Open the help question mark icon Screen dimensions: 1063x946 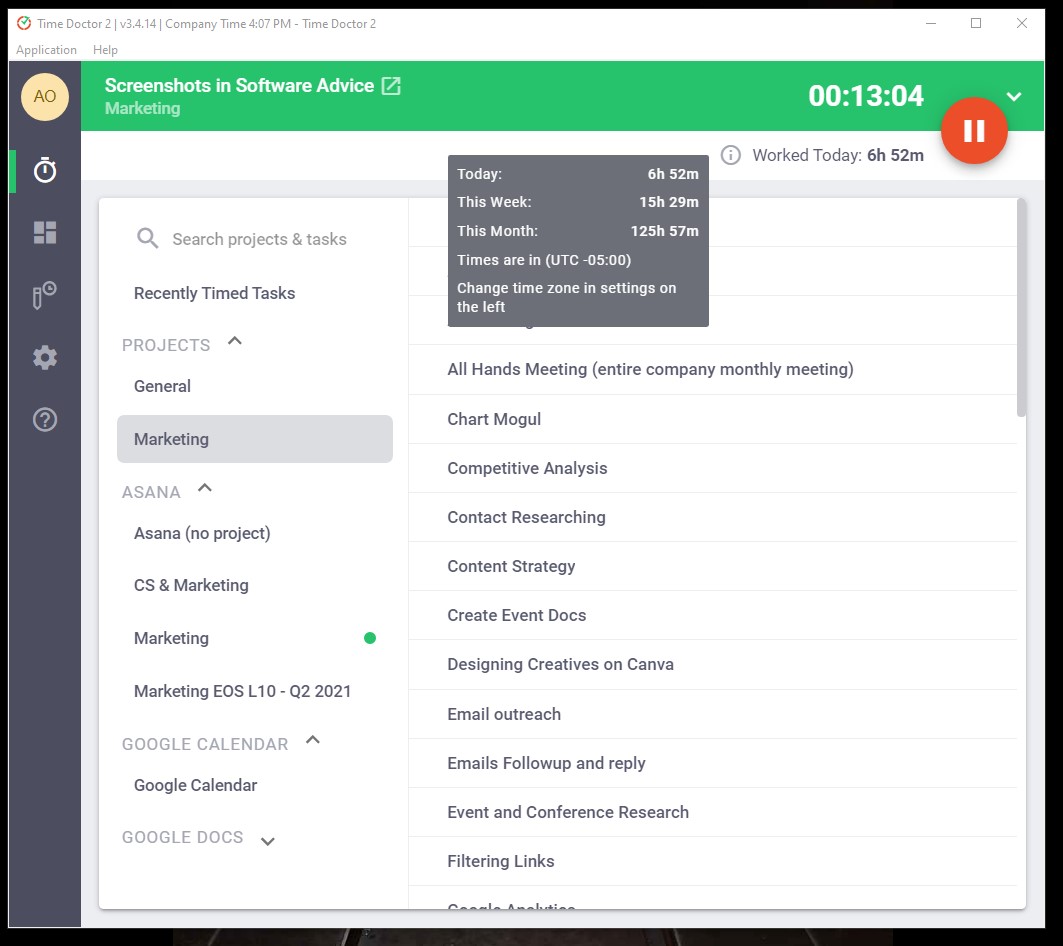click(45, 420)
